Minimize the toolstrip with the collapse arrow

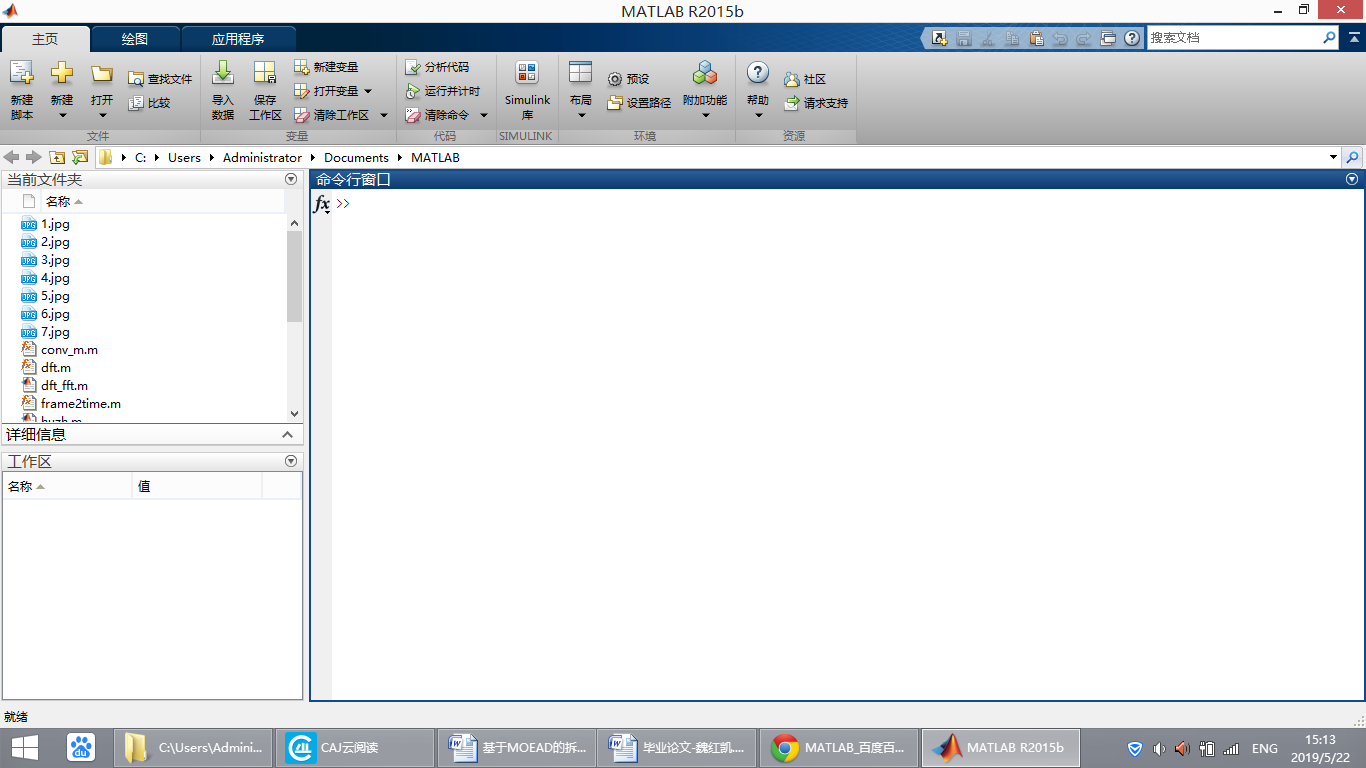1352,37
